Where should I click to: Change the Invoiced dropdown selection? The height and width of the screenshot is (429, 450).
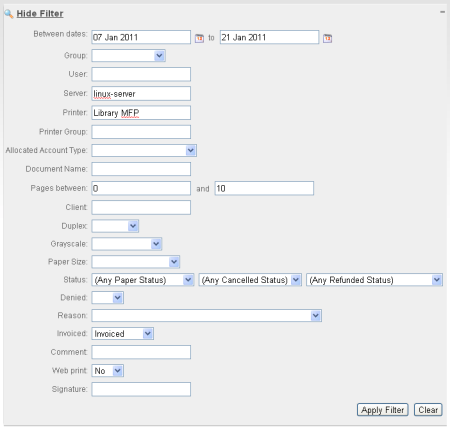coord(123,334)
